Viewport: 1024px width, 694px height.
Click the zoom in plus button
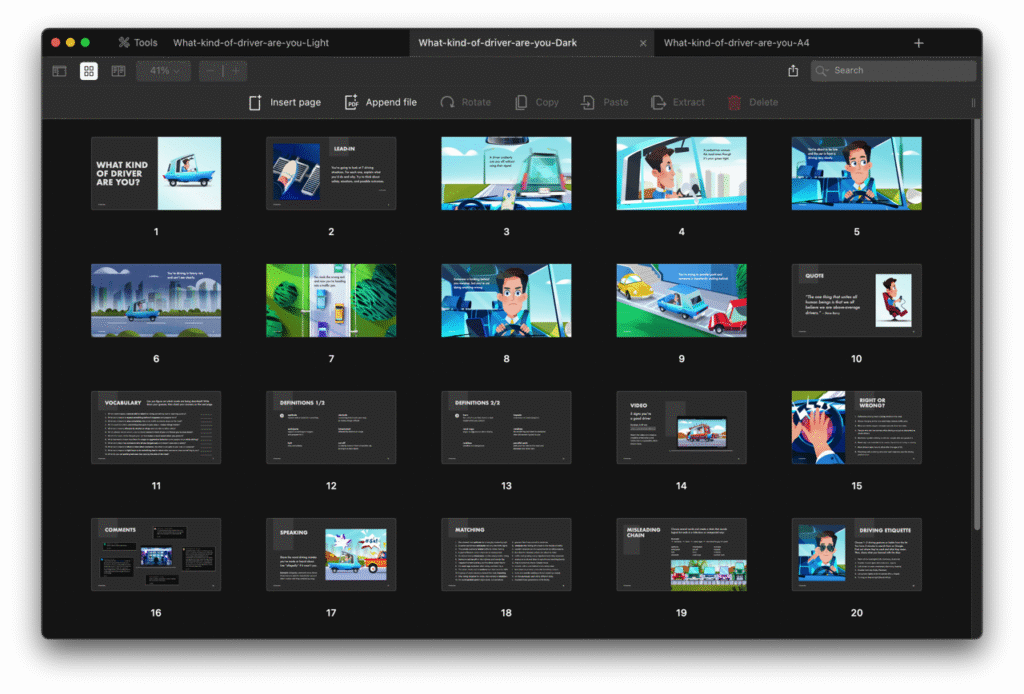[x=235, y=71]
